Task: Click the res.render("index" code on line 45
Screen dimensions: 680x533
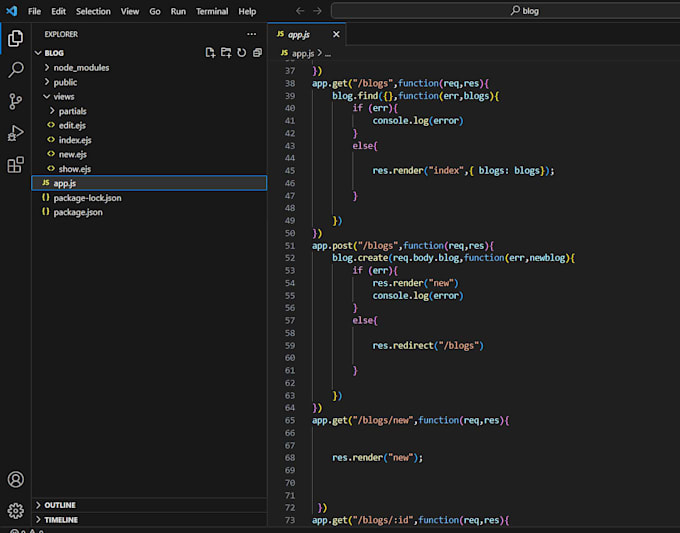Action: (418, 170)
